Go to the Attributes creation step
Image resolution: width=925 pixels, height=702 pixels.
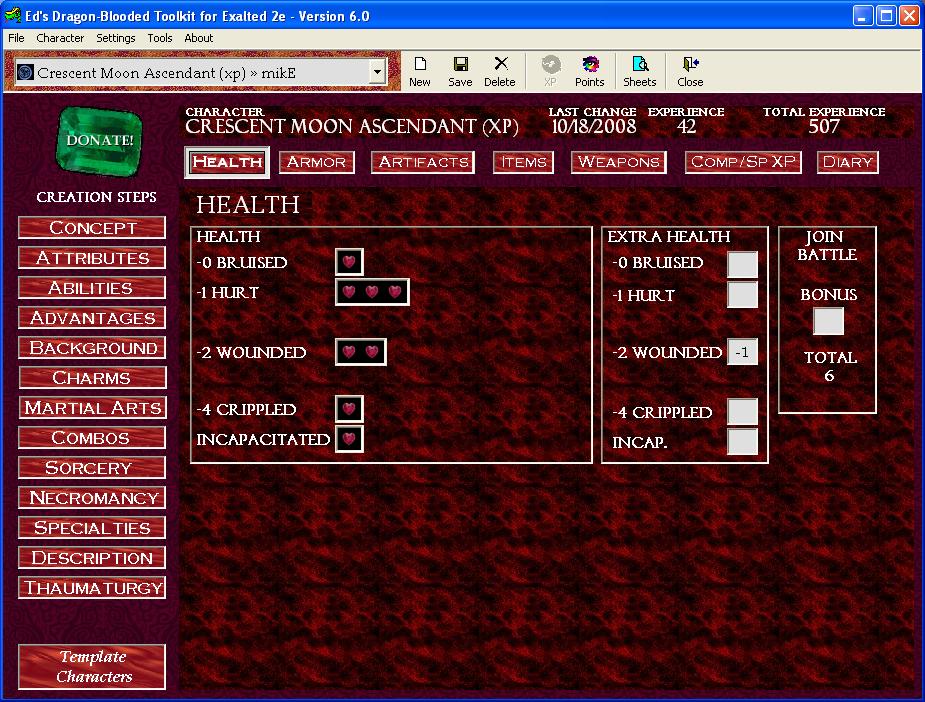click(92, 258)
